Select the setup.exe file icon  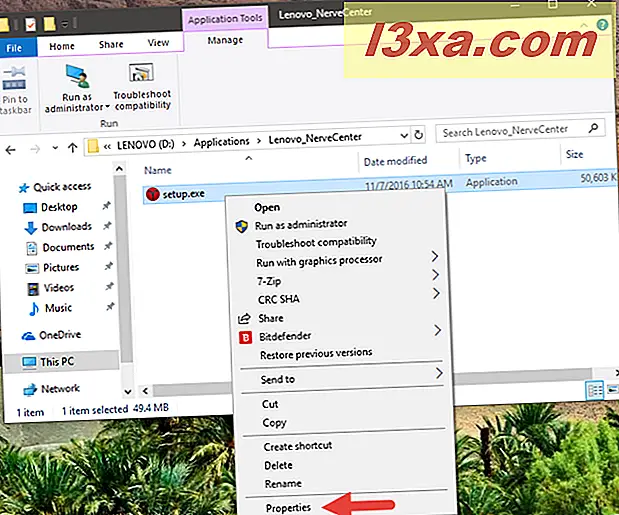[x=153, y=194]
